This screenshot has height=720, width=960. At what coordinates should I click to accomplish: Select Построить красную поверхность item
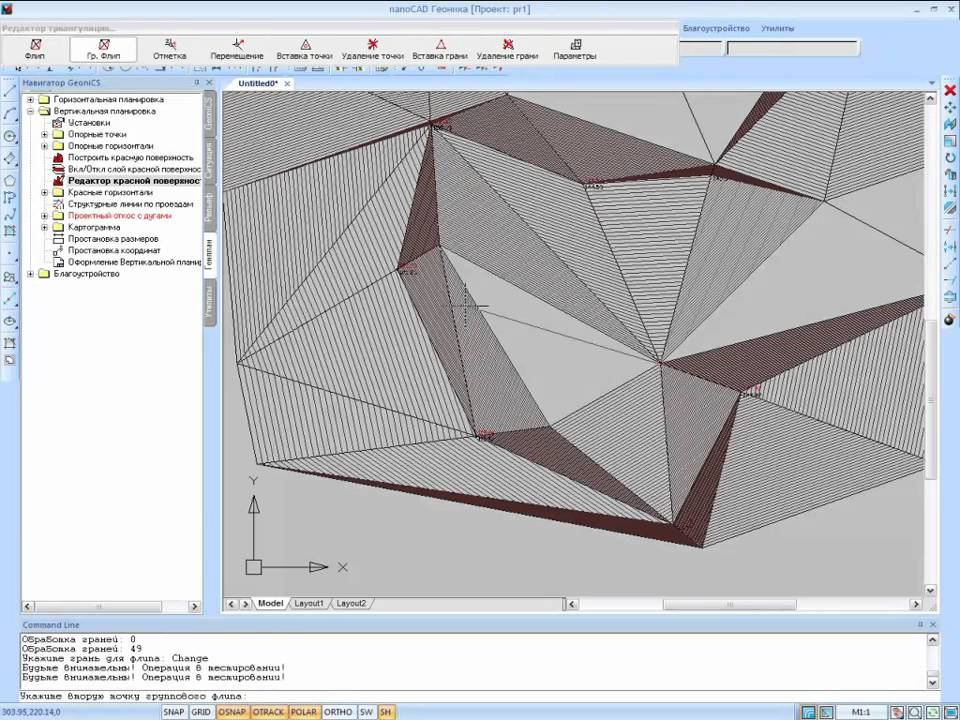pos(130,158)
